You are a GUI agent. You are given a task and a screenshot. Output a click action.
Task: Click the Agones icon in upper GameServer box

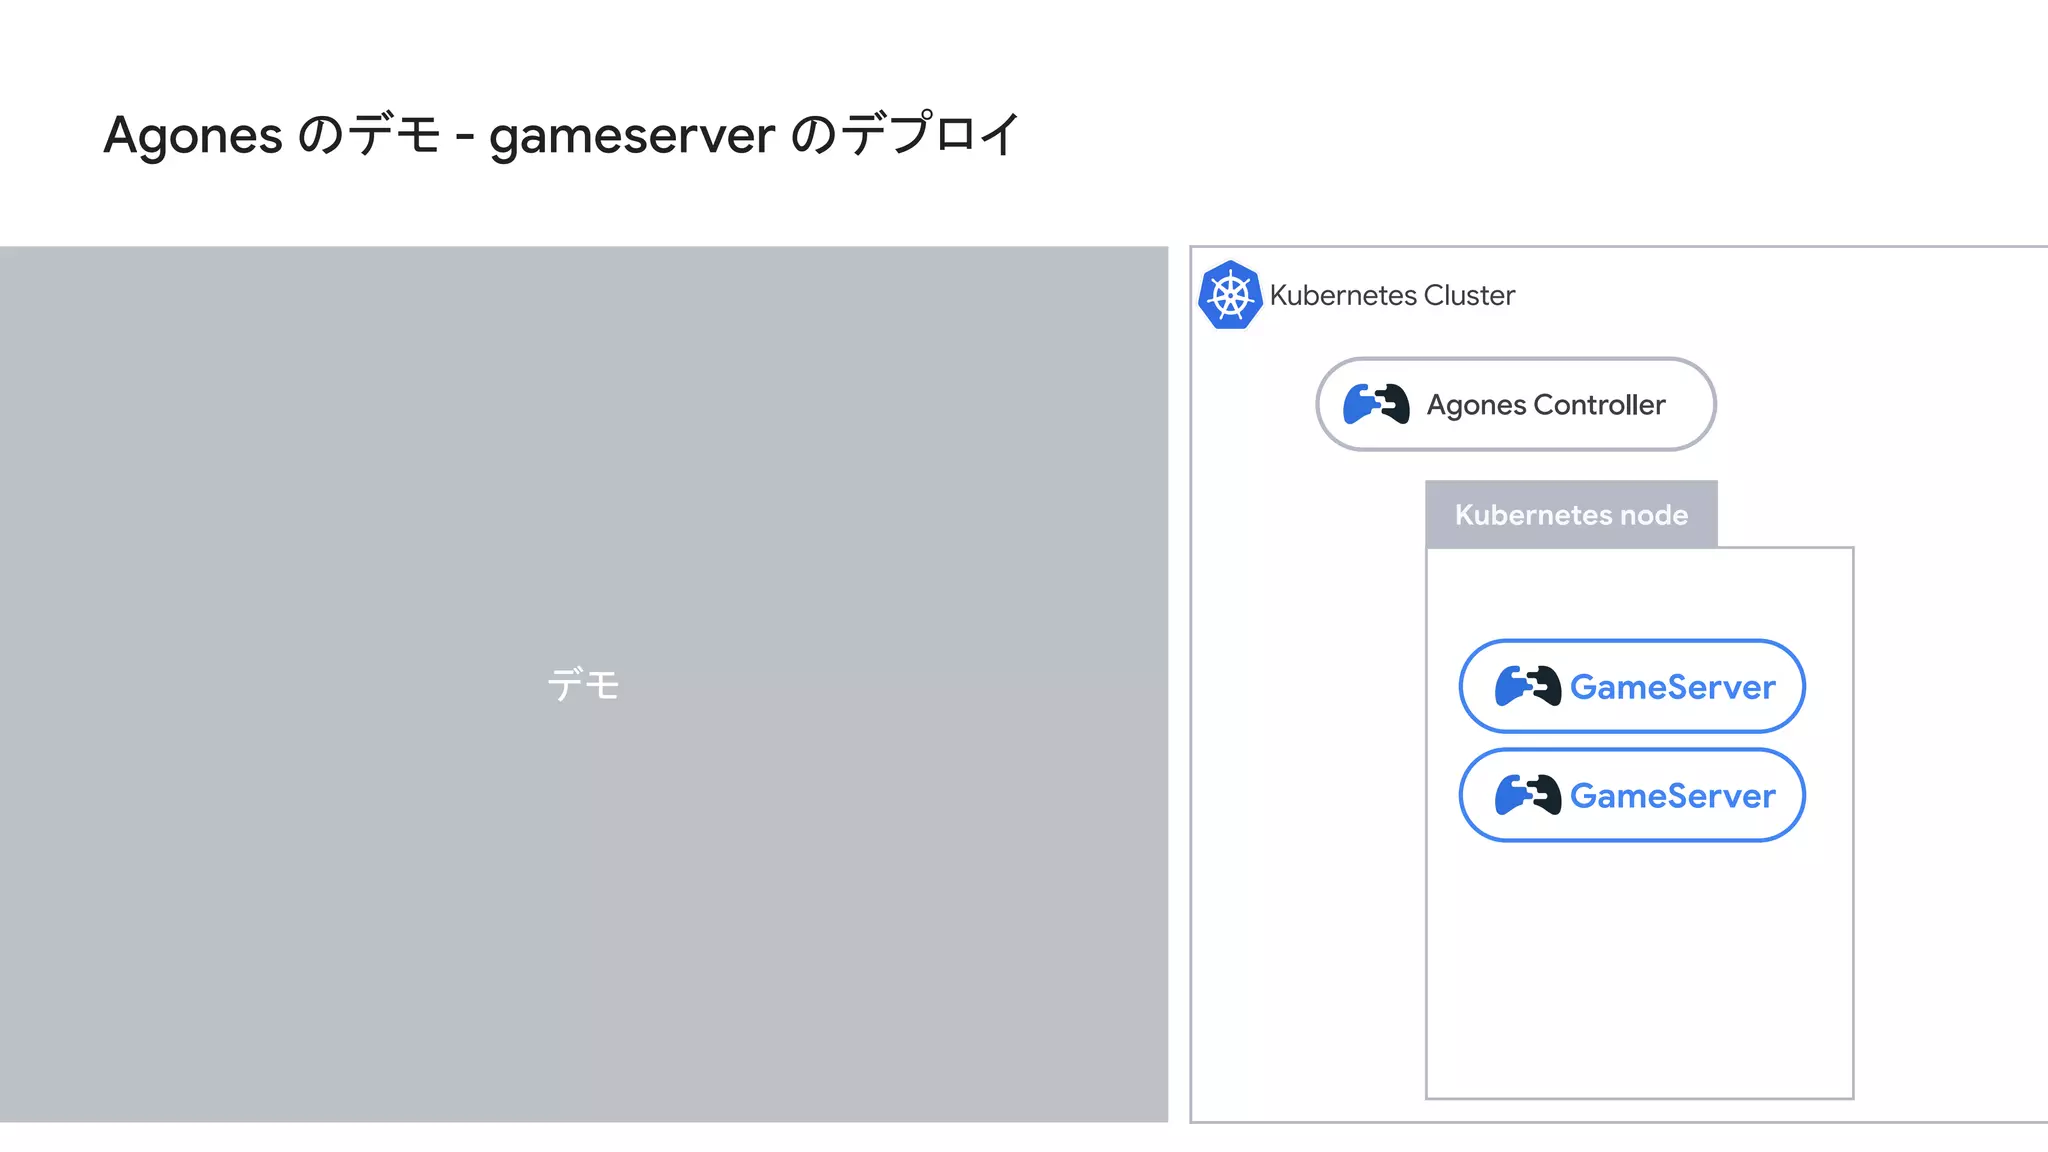(x=1527, y=686)
